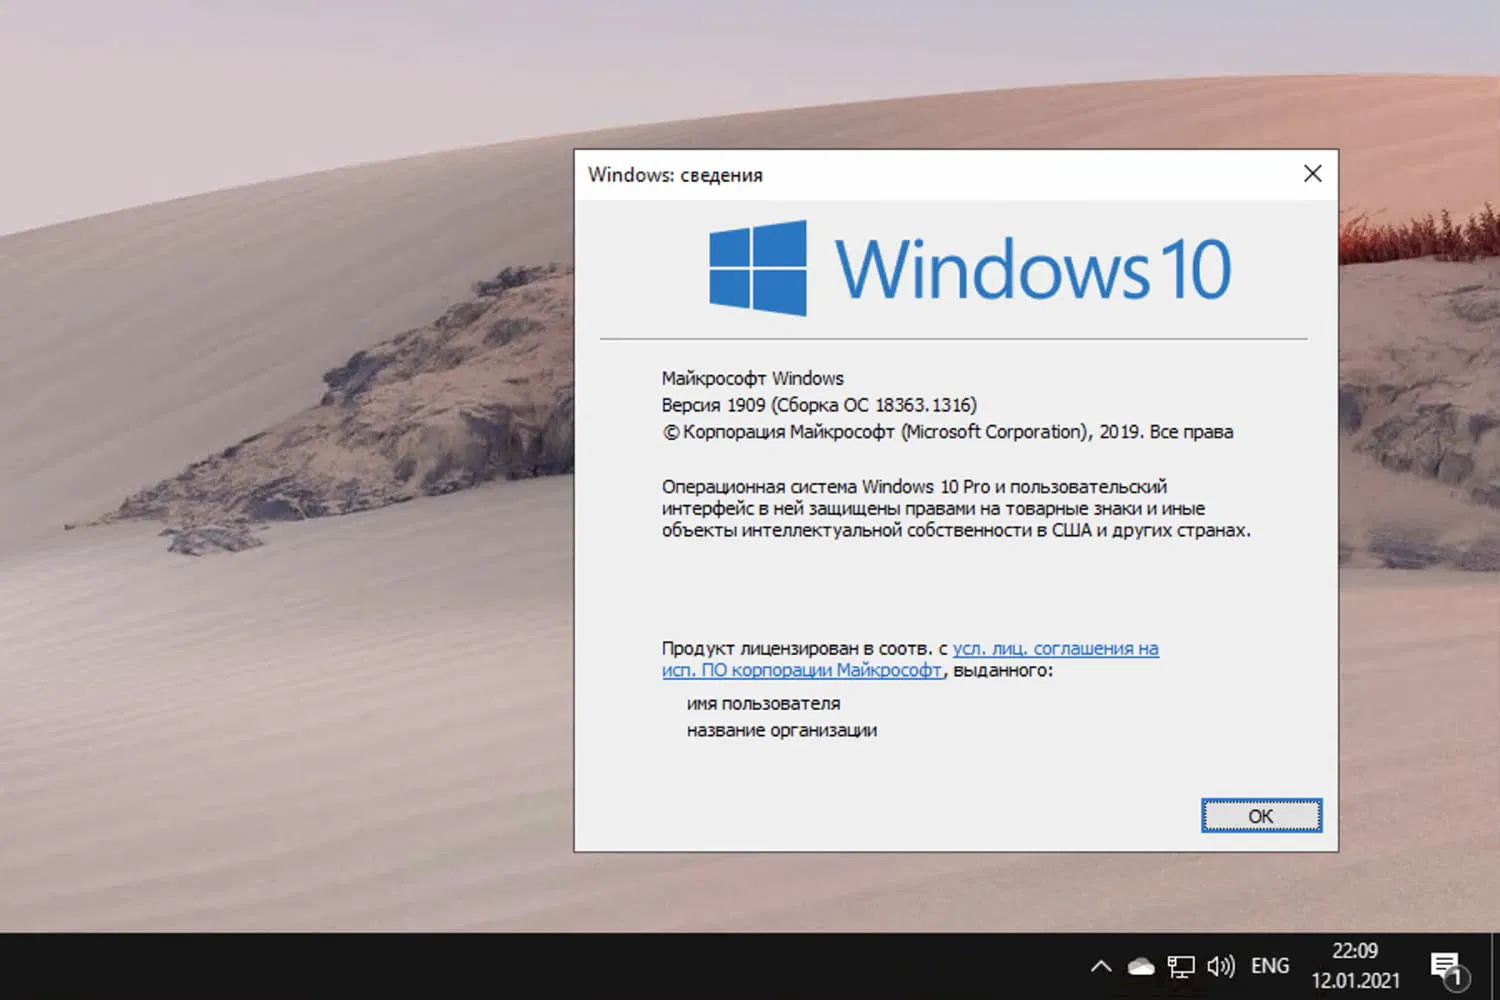1500x1000 pixels.
Task: Click the volume speaker icon
Action: (x=1220, y=966)
